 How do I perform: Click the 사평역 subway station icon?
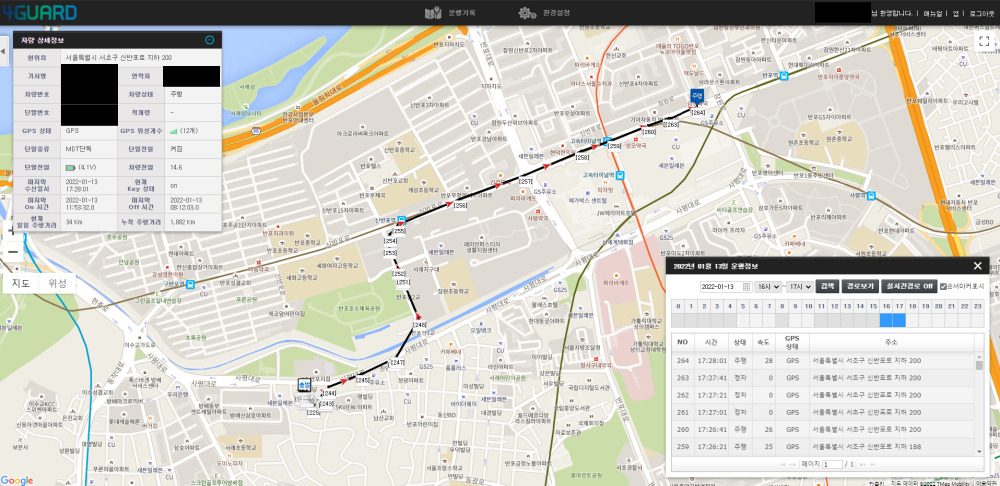871,196
